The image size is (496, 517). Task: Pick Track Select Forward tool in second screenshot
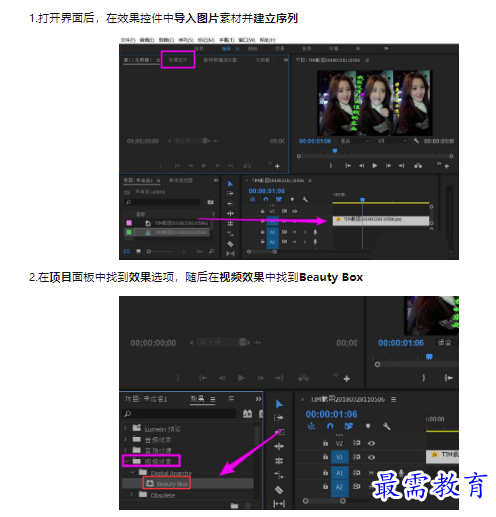(279, 417)
